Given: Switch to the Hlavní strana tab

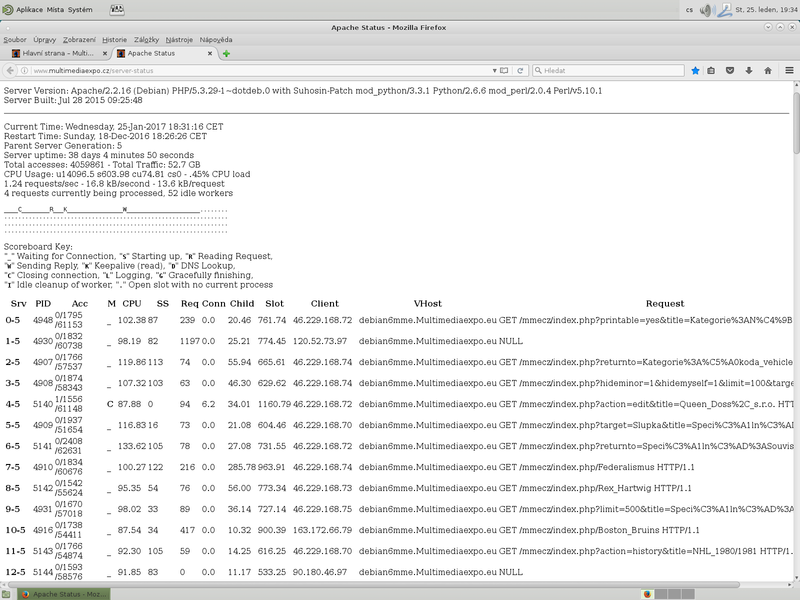Looking at the screenshot, I should point(60,55).
